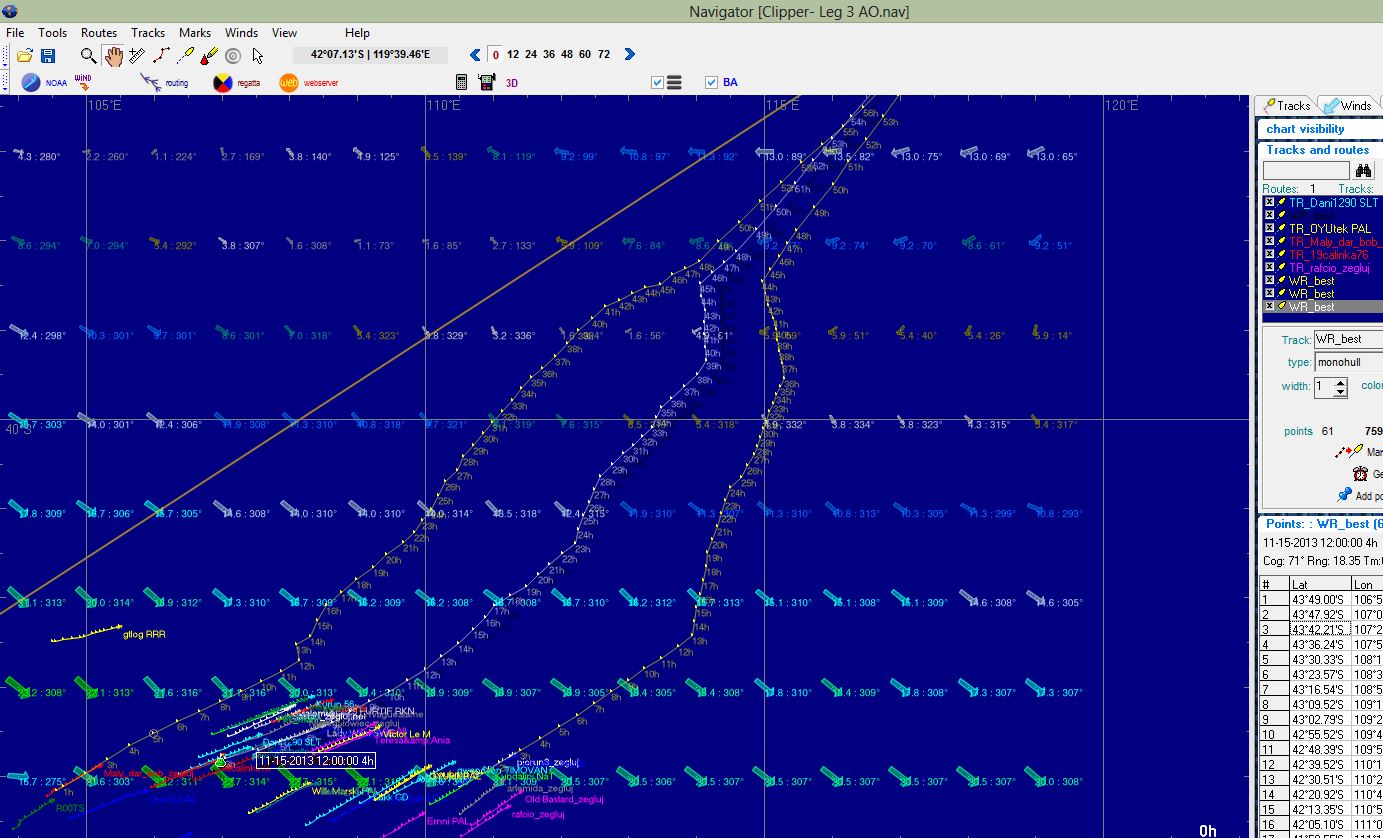Save the navigation file with the floppy icon
Viewport: 1383px width, 838px height.
(47, 55)
